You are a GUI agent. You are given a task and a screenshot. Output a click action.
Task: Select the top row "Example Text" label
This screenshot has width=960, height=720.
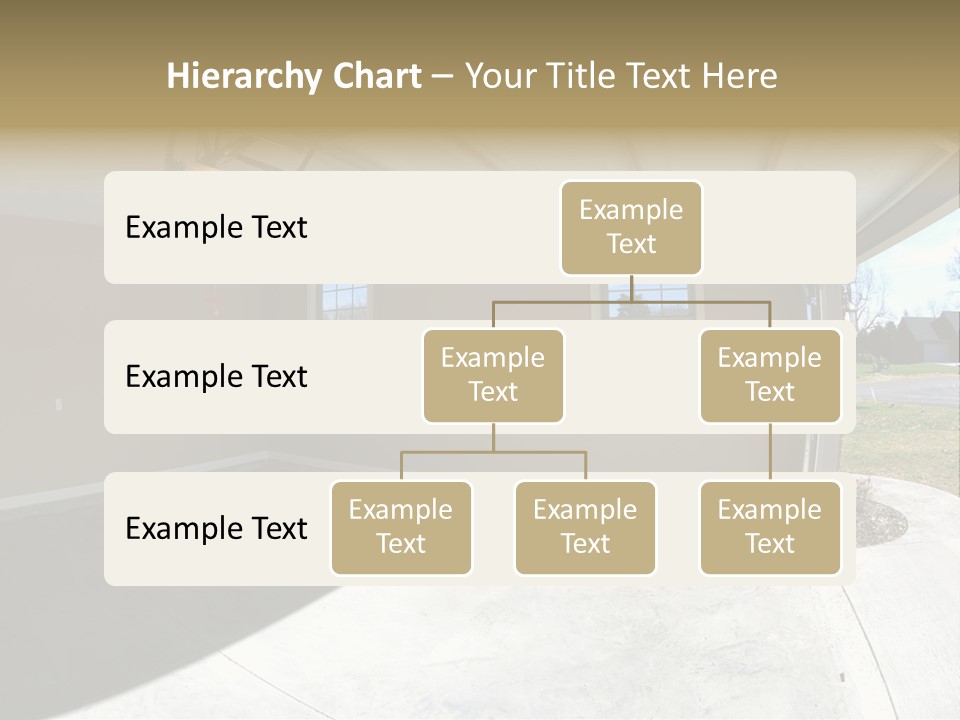216,227
